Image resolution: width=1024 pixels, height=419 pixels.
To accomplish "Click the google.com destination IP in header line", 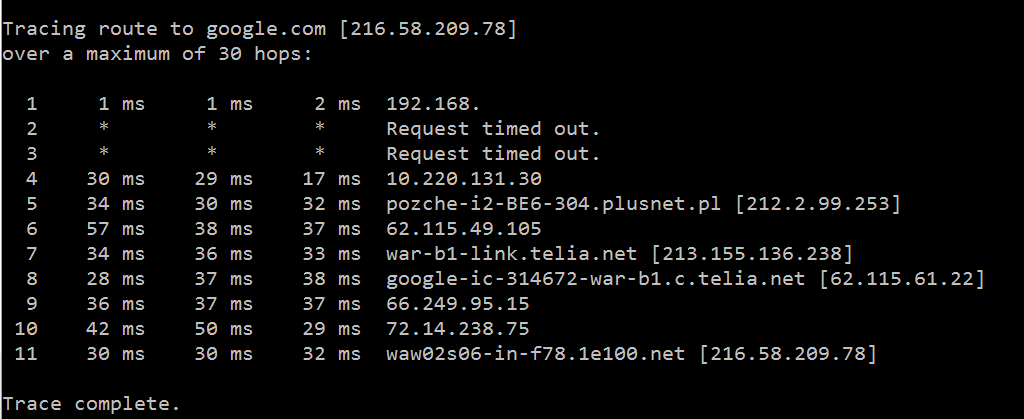I will [x=428, y=29].
